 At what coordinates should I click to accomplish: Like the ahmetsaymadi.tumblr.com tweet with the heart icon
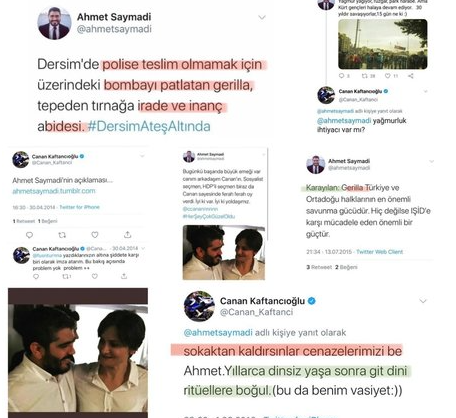[x=95, y=235]
